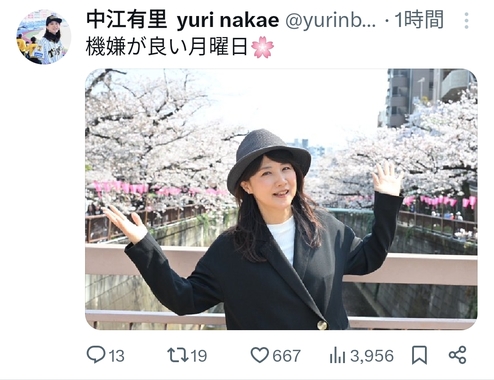The height and width of the screenshot is (380, 494).
Task: Click the cherry blossom emoji in the post
Action: (262, 47)
